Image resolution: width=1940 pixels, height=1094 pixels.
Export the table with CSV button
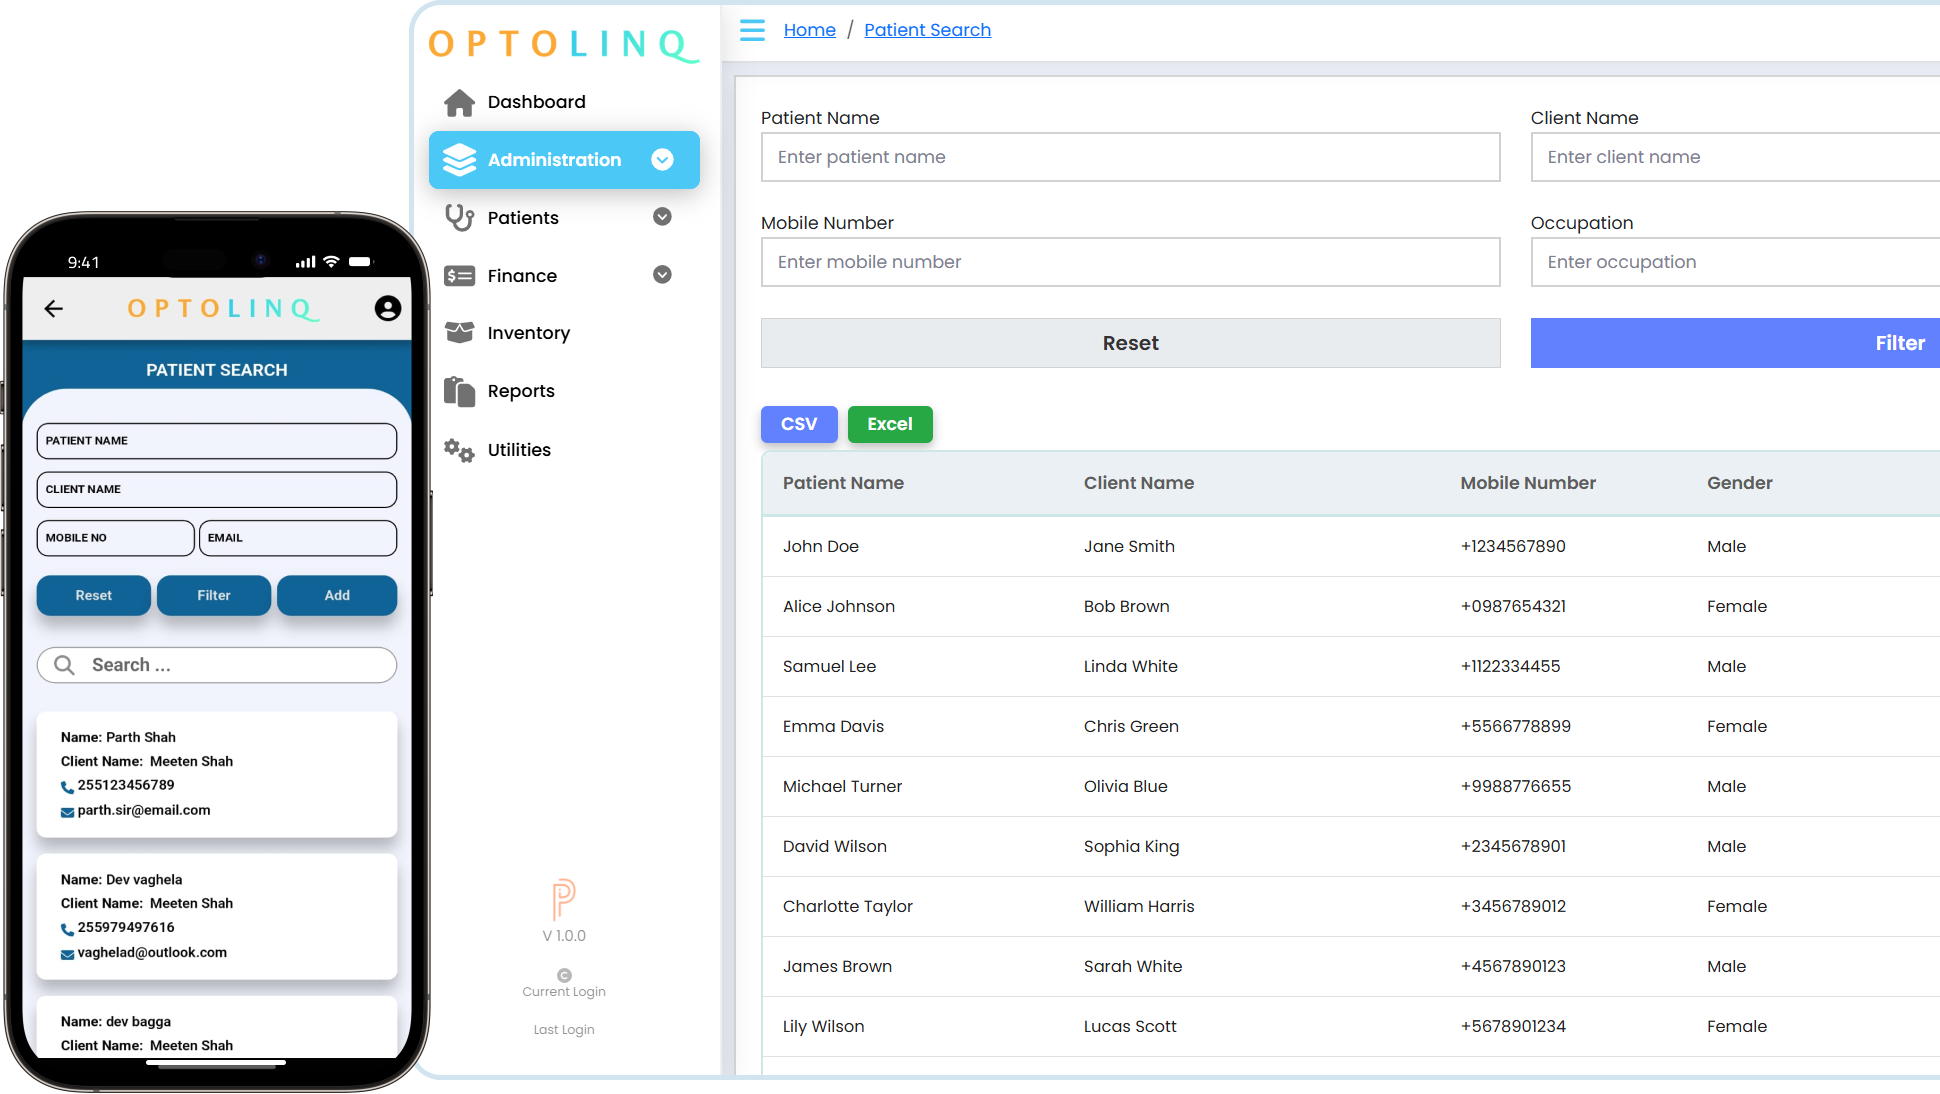(798, 424)
